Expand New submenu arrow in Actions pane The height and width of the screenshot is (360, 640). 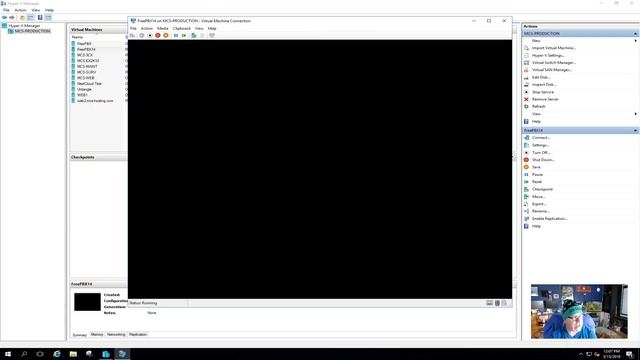(x=636, y=41)
